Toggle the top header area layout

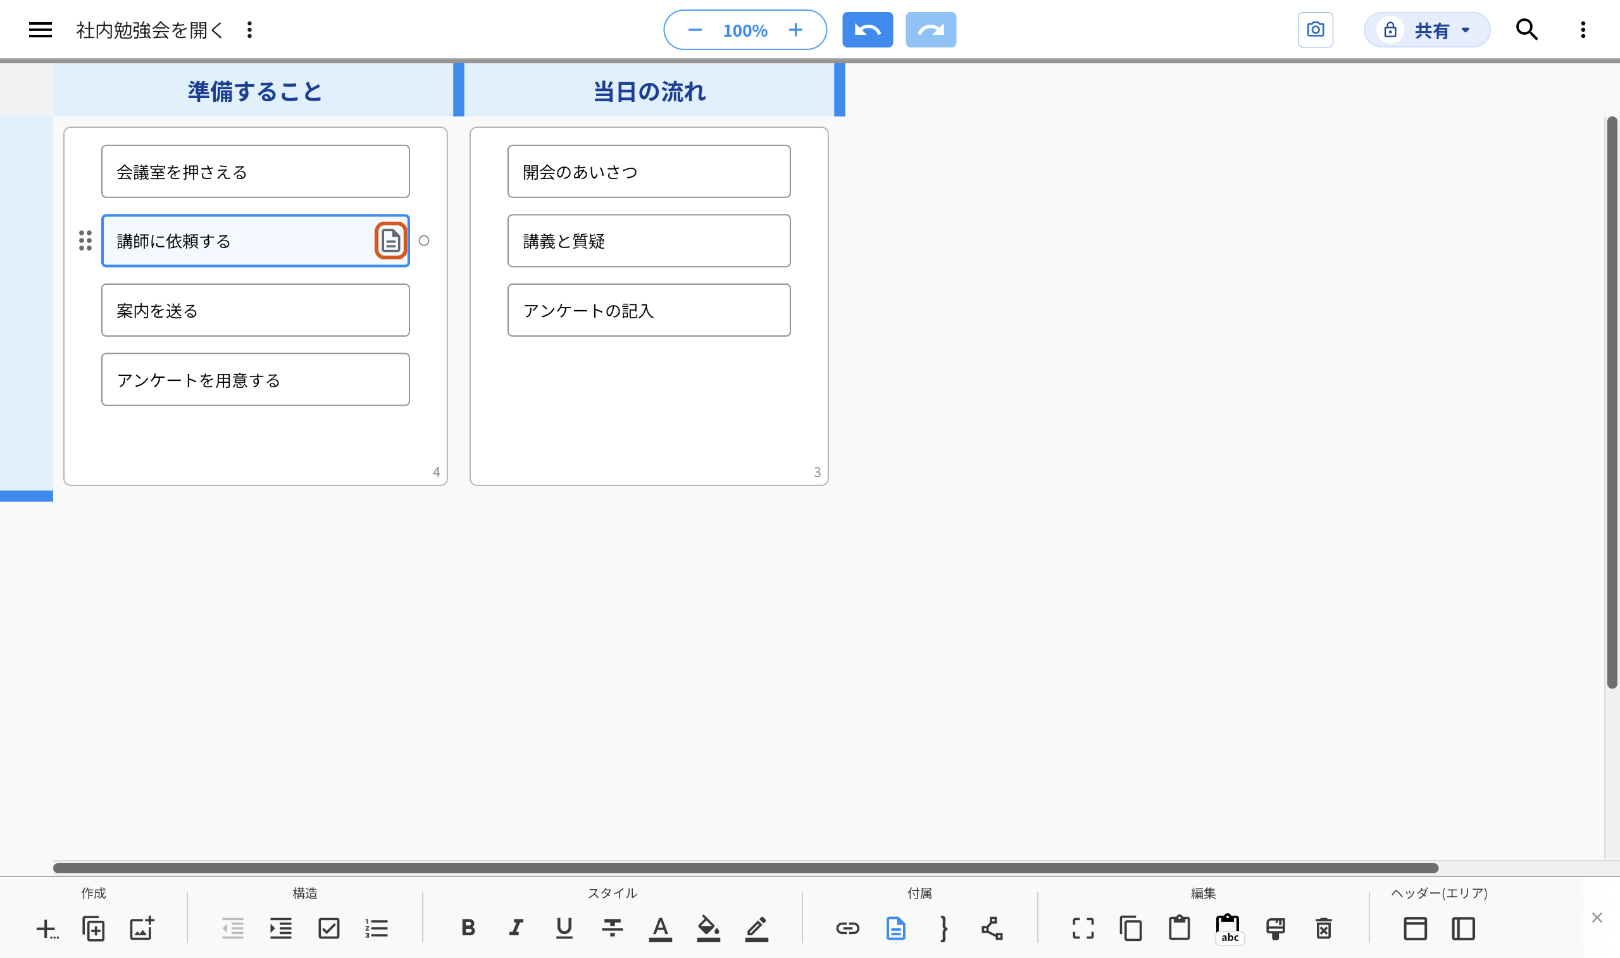point(1415,929)
